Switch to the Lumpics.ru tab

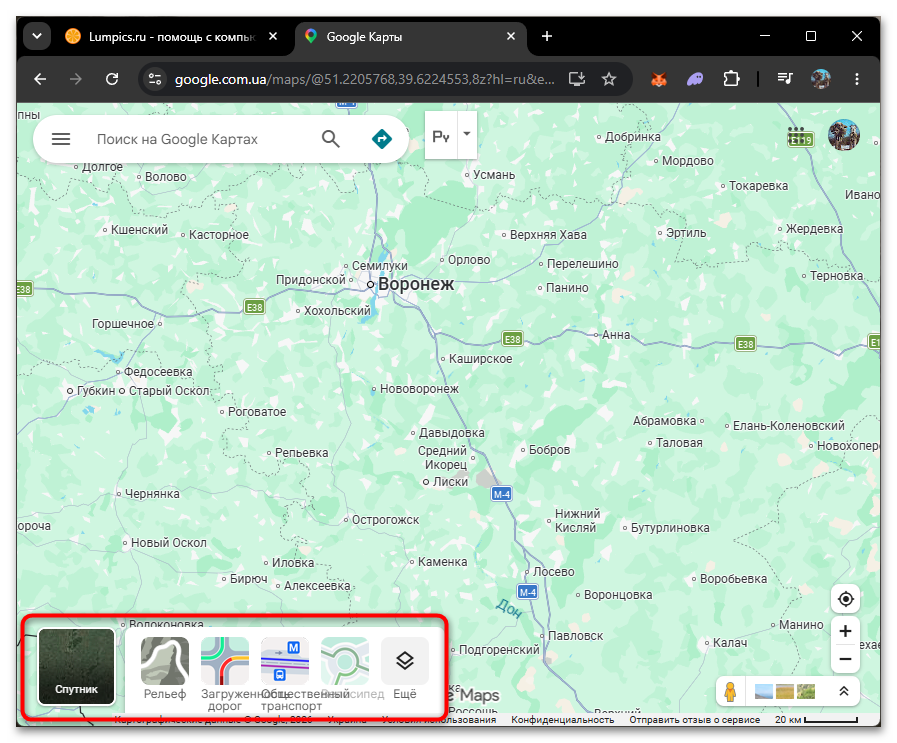172,37
